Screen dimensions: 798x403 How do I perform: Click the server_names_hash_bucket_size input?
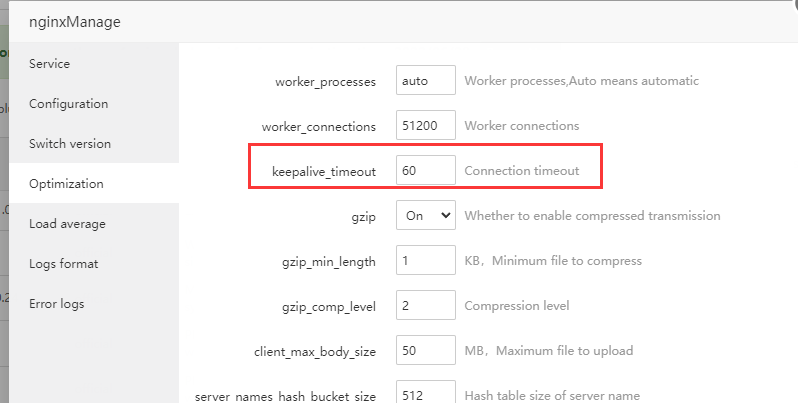(426, 394)
